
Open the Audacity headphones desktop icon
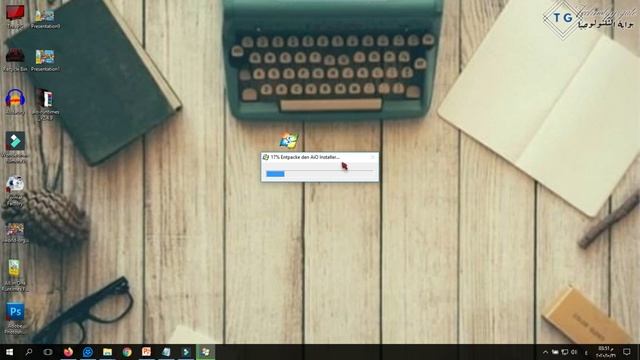[x=15, y=101]
